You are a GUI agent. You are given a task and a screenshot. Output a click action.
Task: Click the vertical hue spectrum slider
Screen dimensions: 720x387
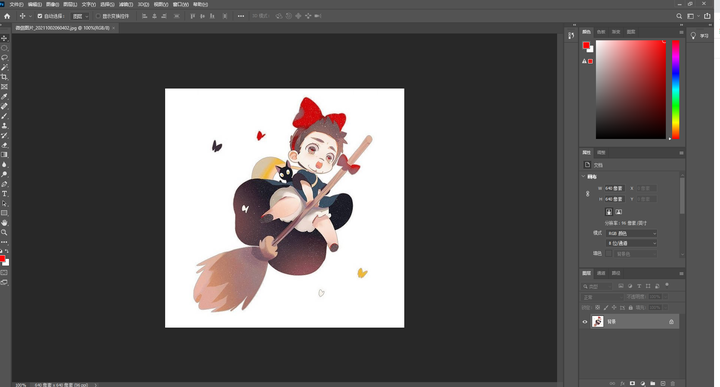point(675,90)
